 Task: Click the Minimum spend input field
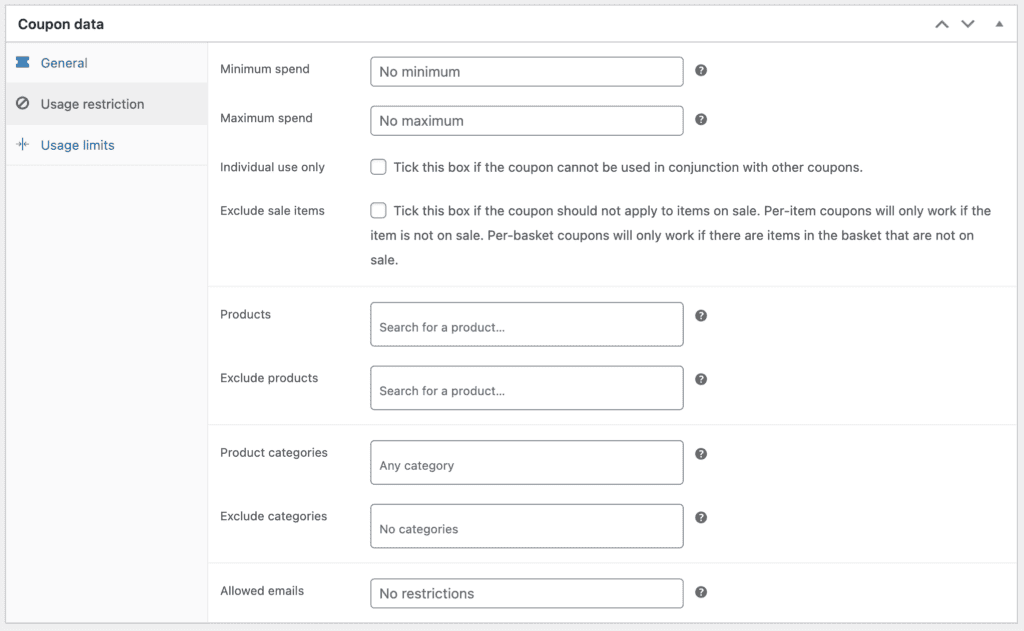(526, 72)
